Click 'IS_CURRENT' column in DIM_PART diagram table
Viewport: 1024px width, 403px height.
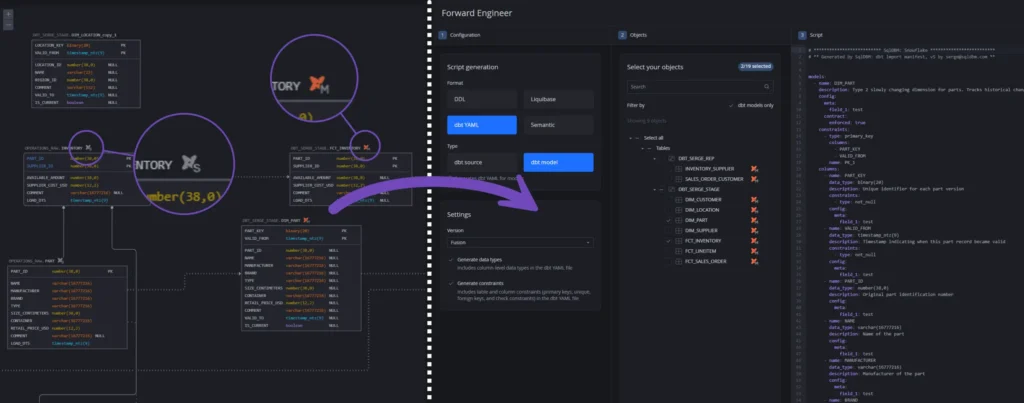coord(258,324)
